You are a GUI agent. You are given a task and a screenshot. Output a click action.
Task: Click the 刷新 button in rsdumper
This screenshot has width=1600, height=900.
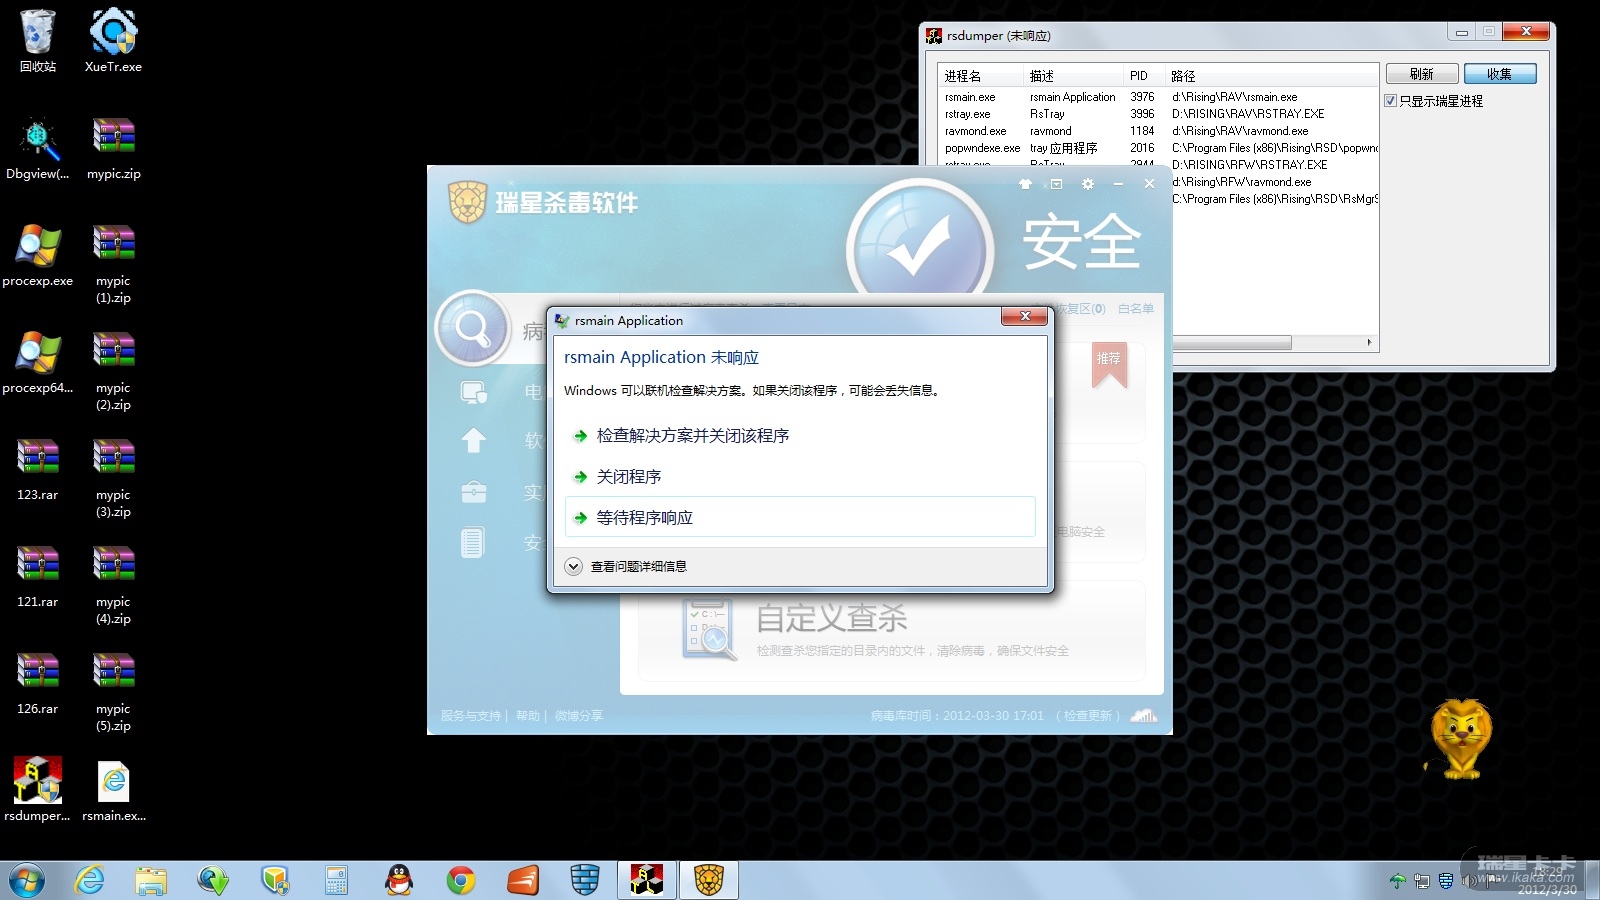pos(1421,74)
